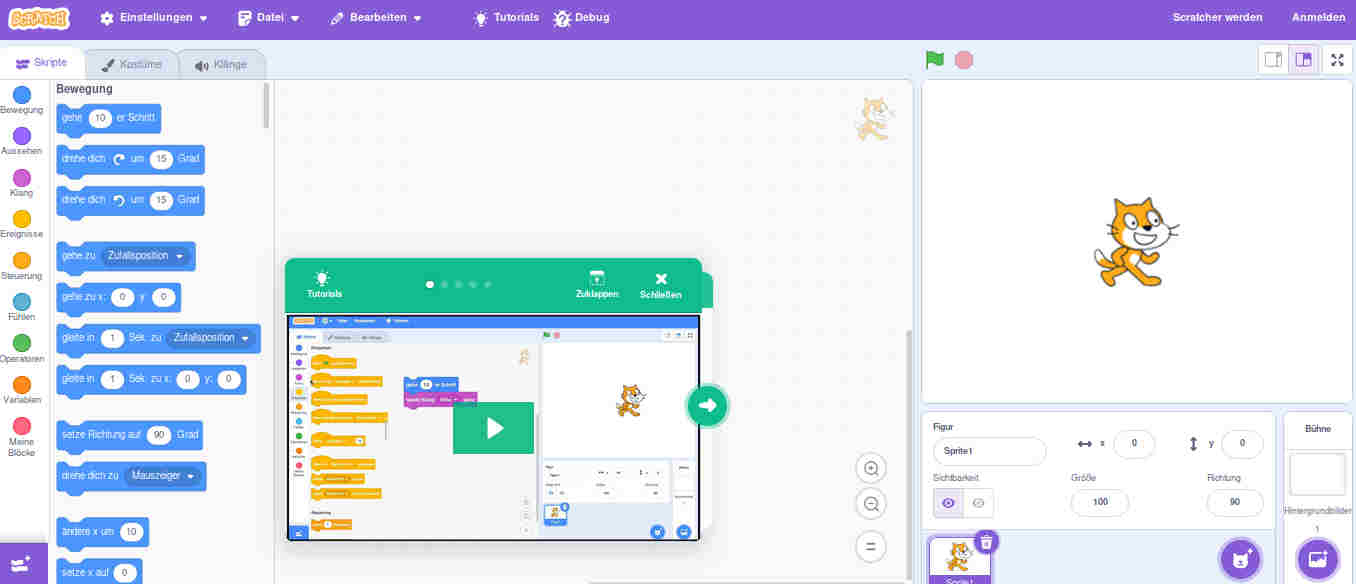Close the tutorial card with Schließen

click(660, 285)
